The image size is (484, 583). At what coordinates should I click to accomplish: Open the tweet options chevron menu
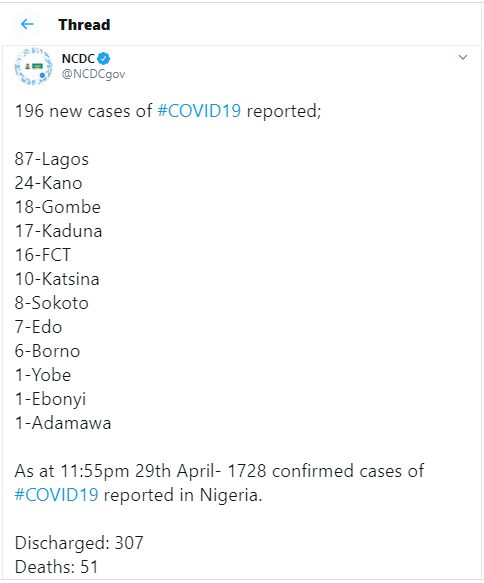(462, 57)
